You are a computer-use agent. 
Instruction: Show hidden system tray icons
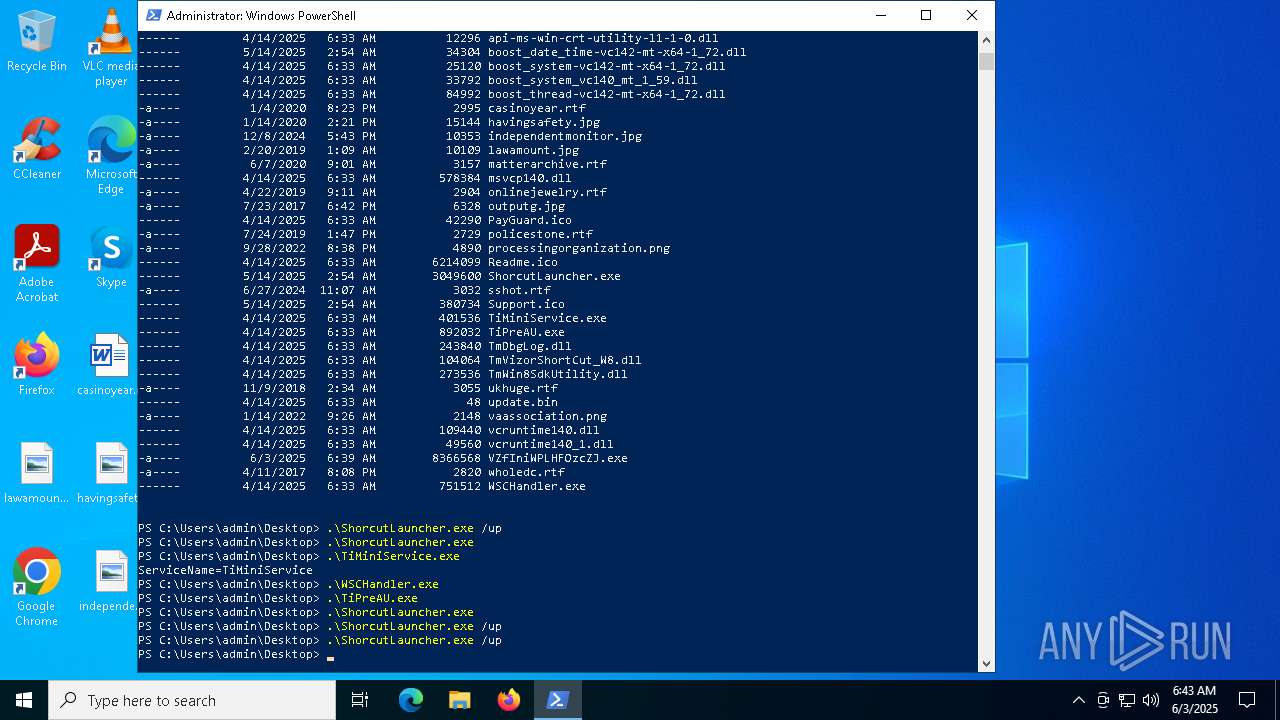click(x=1078, y=700)
